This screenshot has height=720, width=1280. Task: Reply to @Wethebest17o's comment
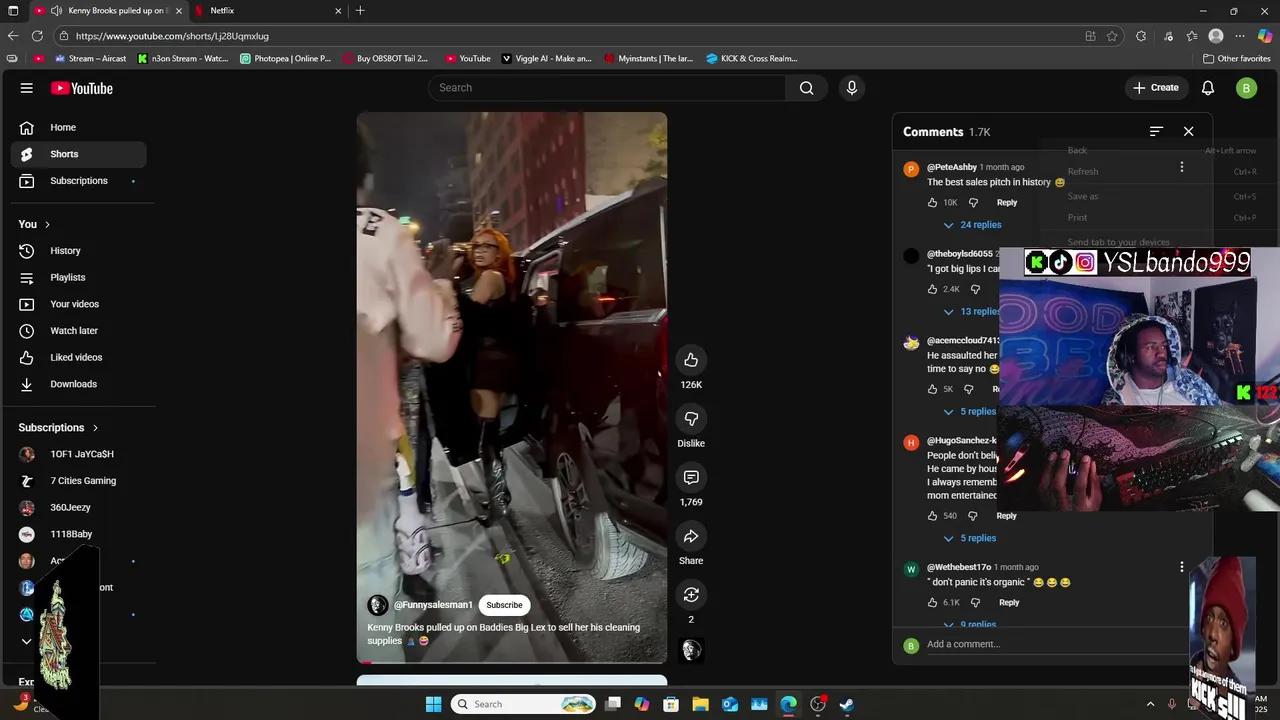pos(1009,603)
